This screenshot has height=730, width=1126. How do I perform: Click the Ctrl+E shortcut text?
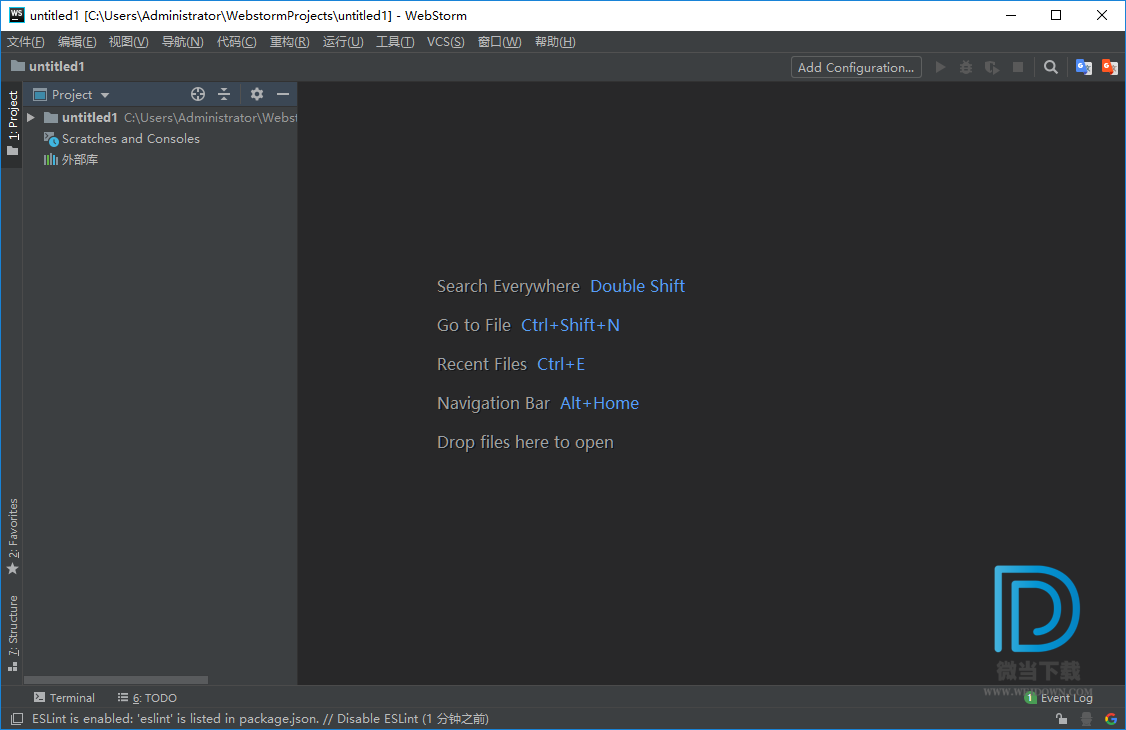[x=561, y=364]
